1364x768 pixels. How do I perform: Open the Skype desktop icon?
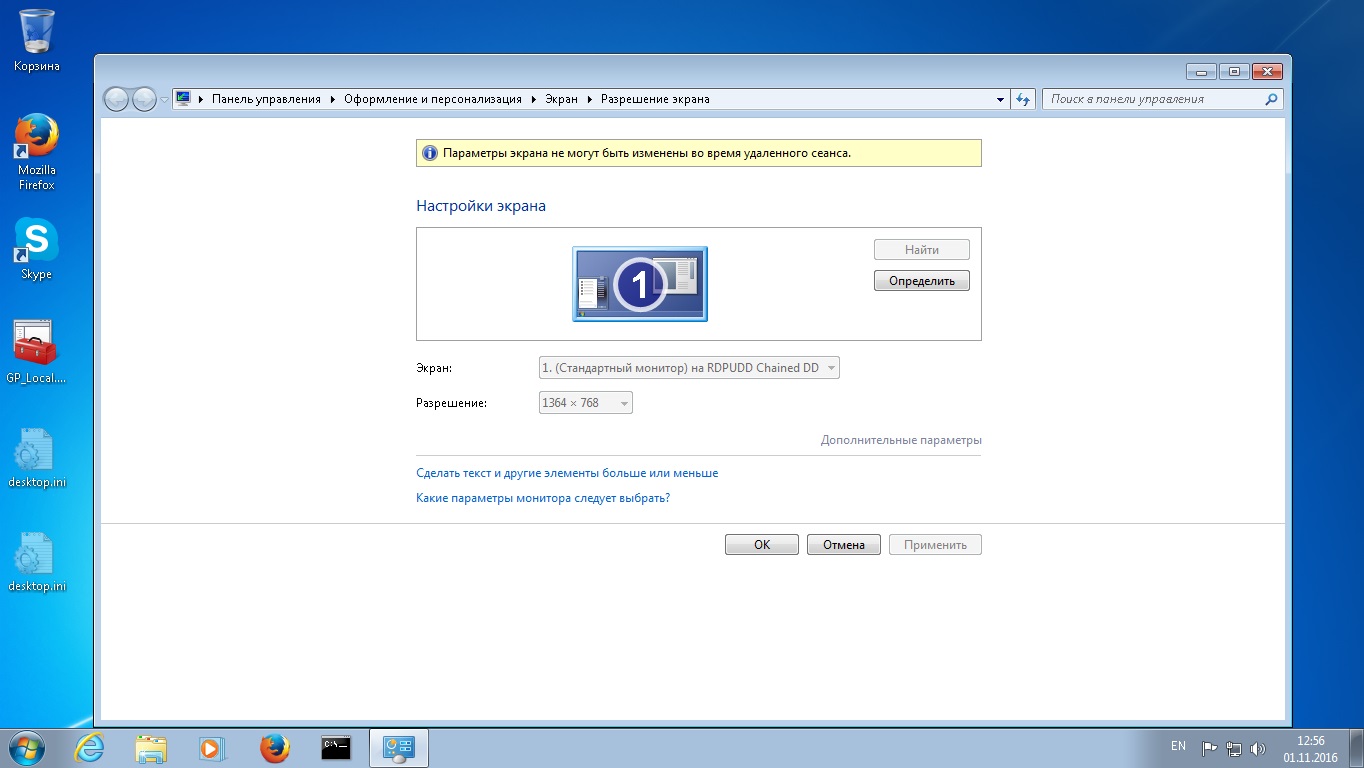click(x=36, y=241)
